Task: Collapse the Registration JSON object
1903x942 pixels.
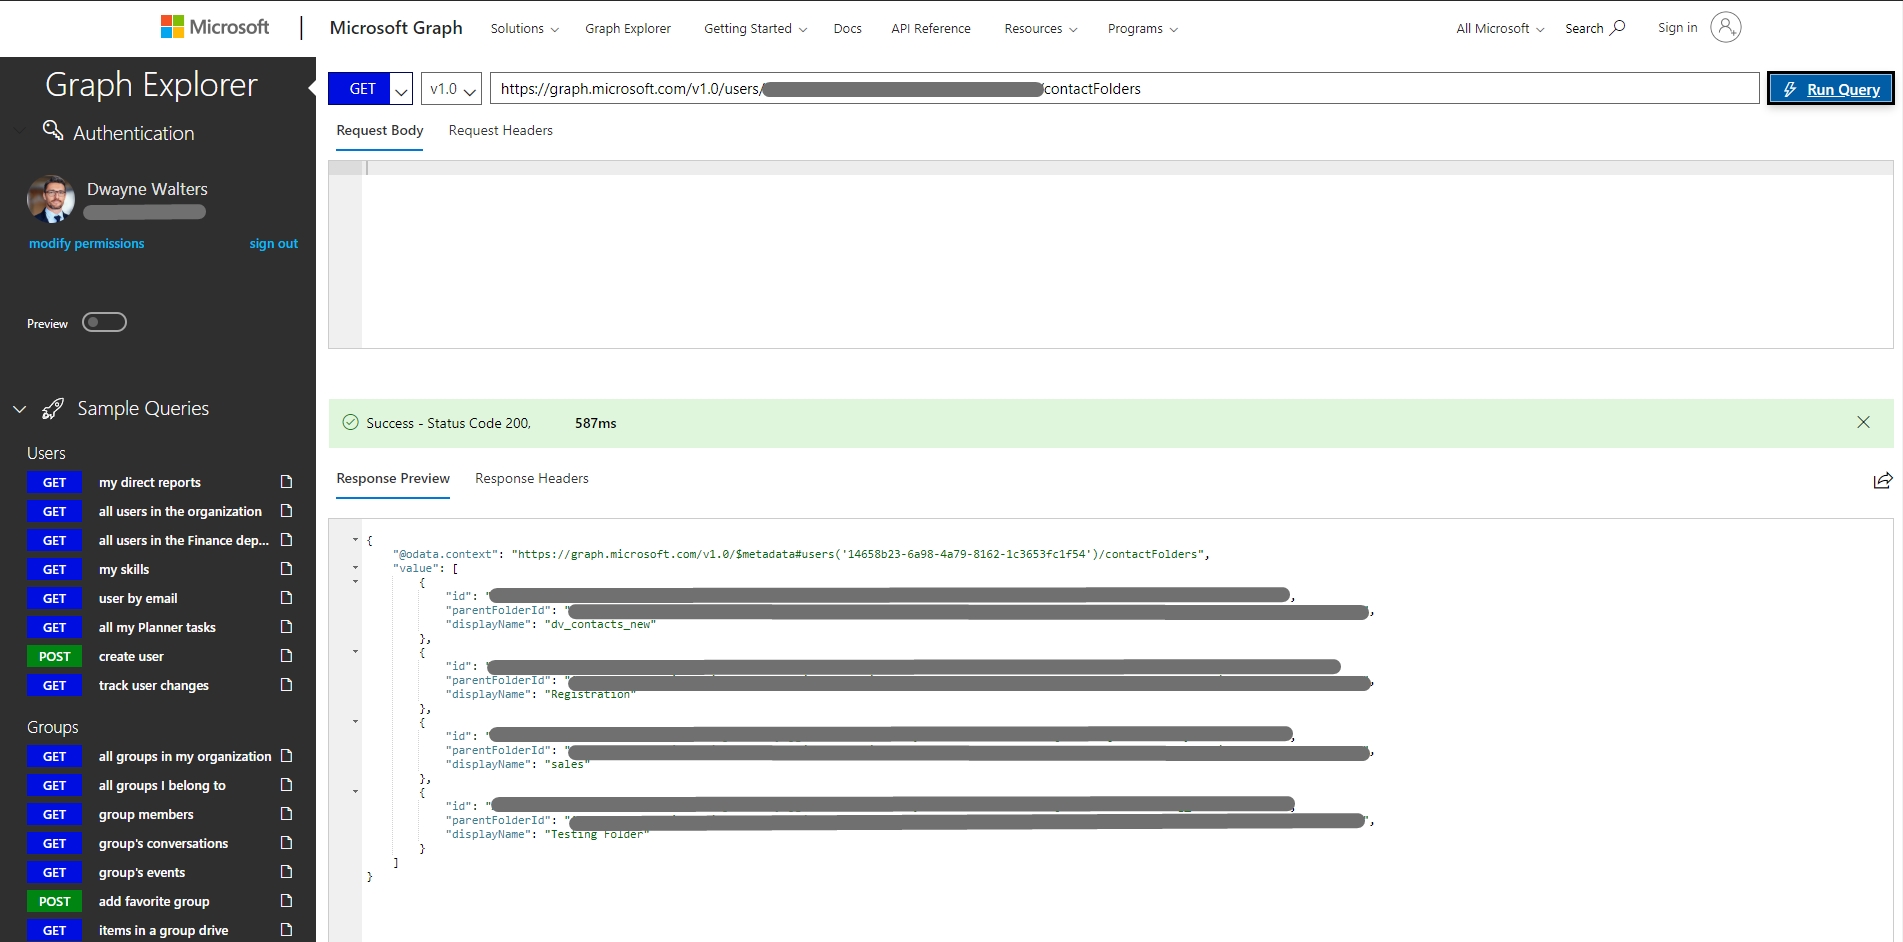Action: 355,652
